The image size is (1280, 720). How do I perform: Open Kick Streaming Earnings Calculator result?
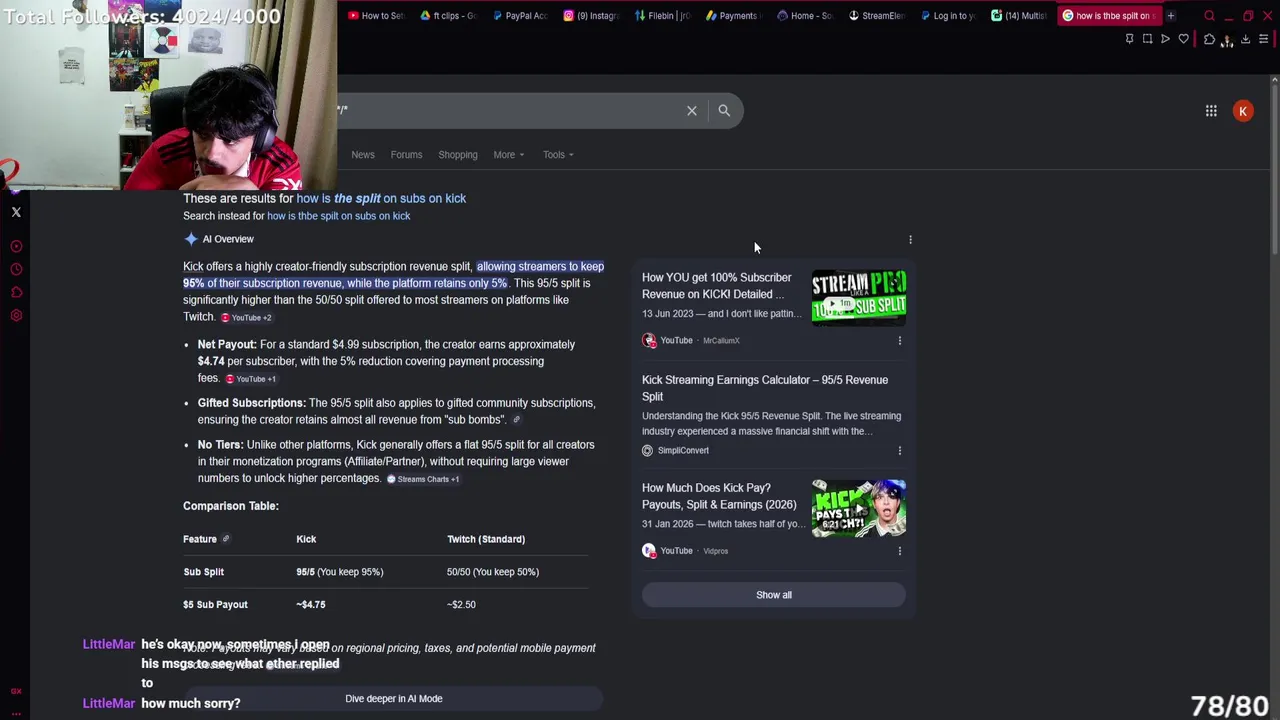pyautogui.click(x=765, y=388)
